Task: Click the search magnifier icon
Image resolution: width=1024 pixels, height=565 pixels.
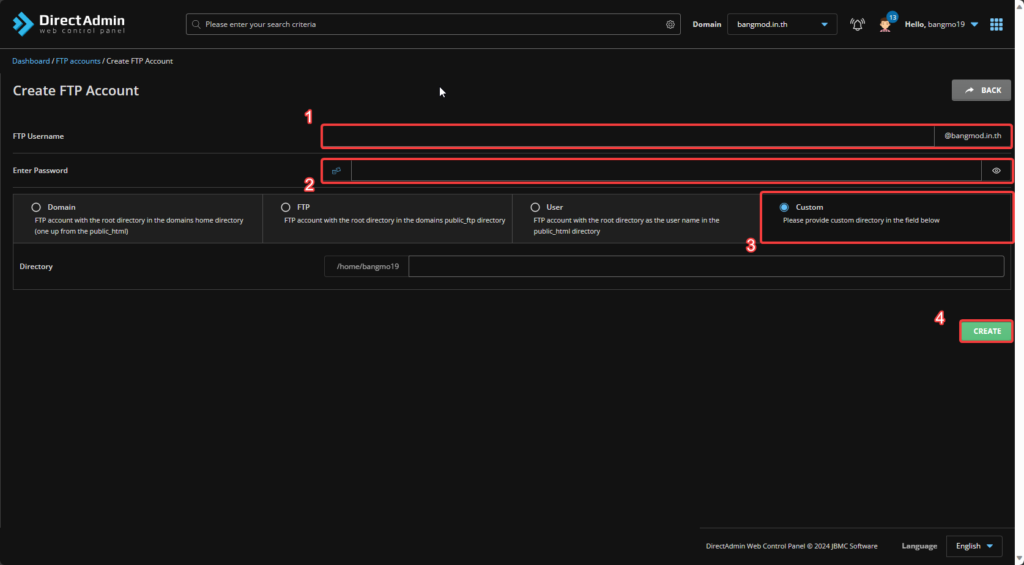Action: [196, 24]
